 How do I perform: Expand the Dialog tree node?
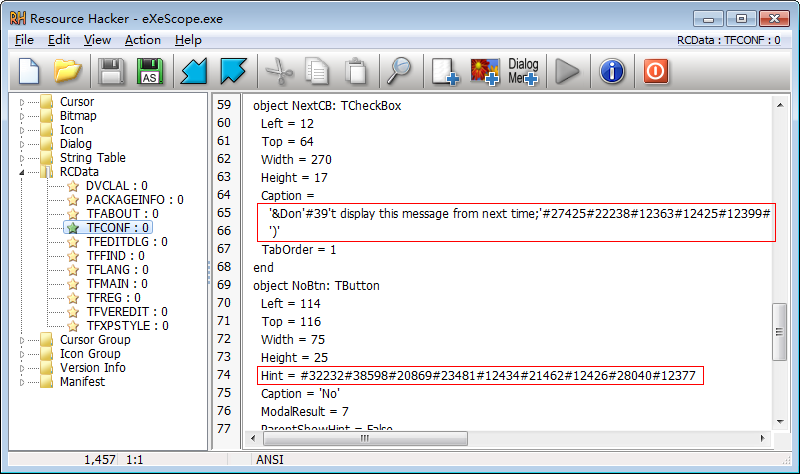22,144
